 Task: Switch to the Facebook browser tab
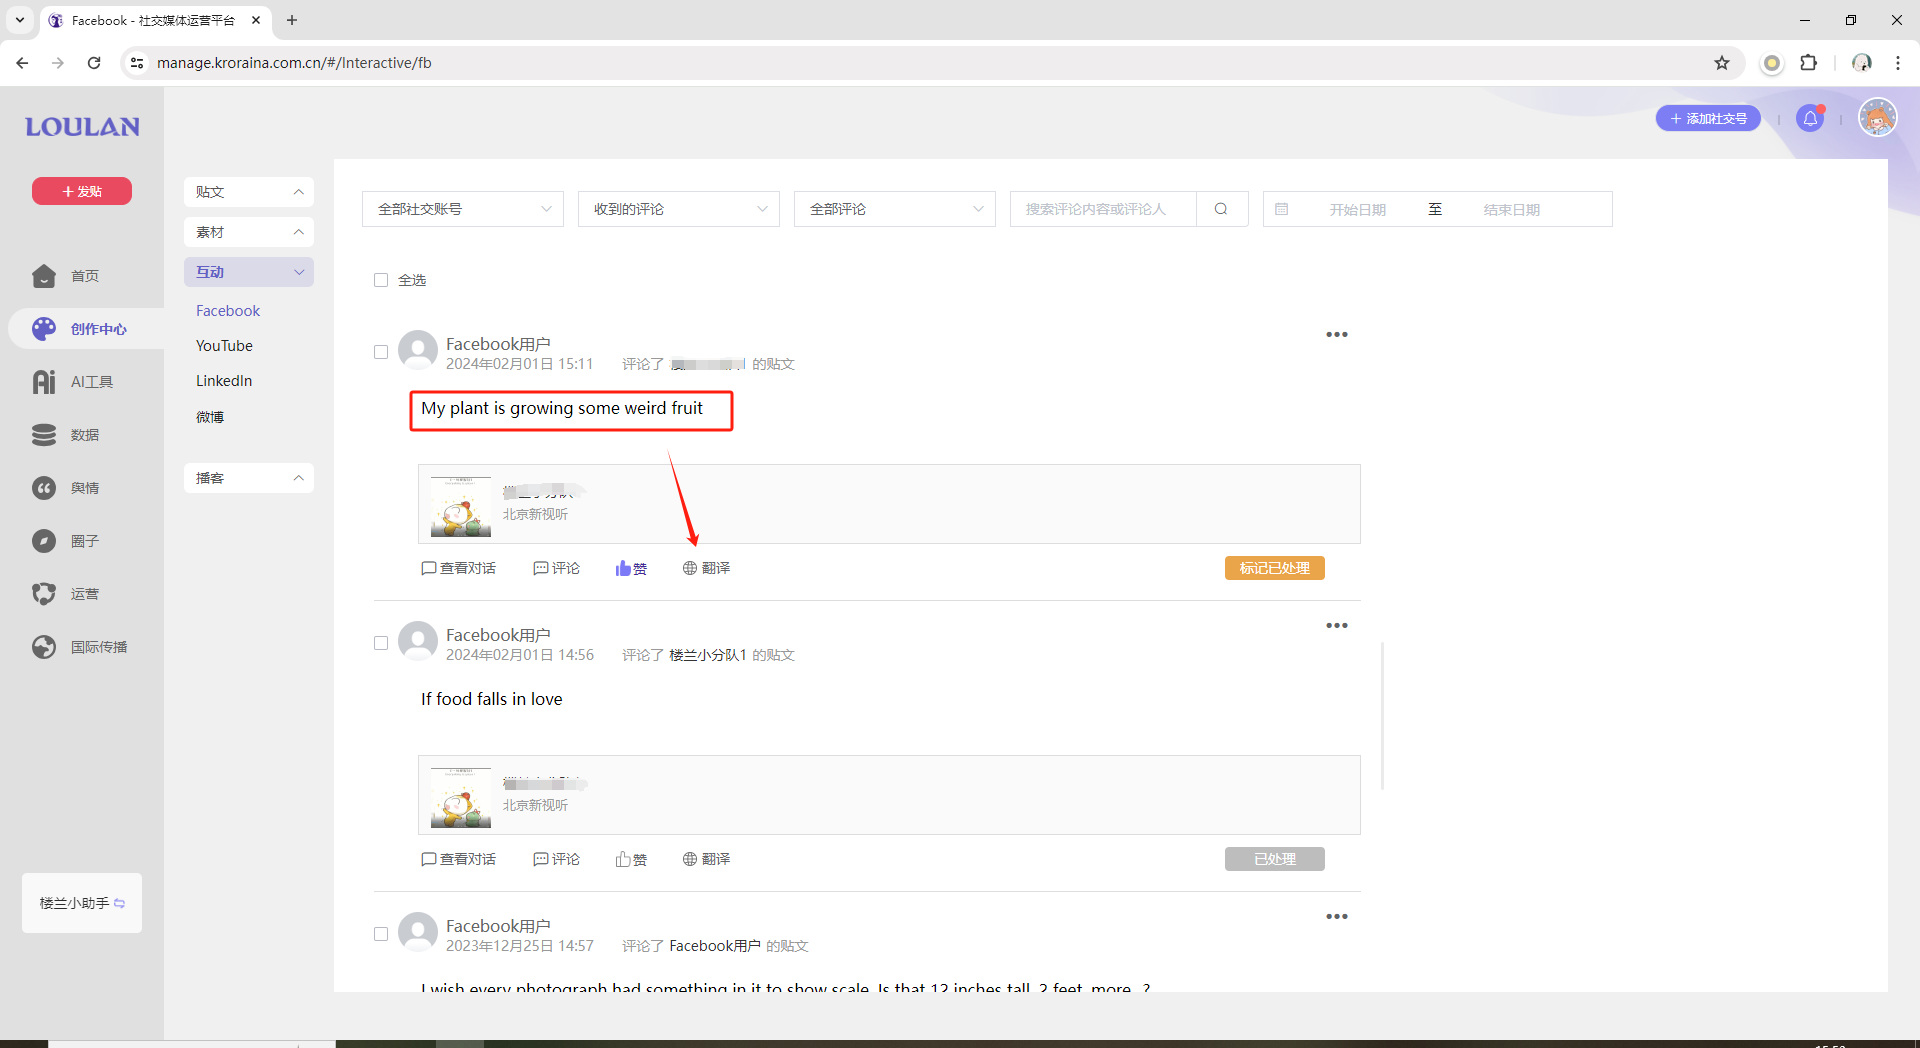[154, 20]
